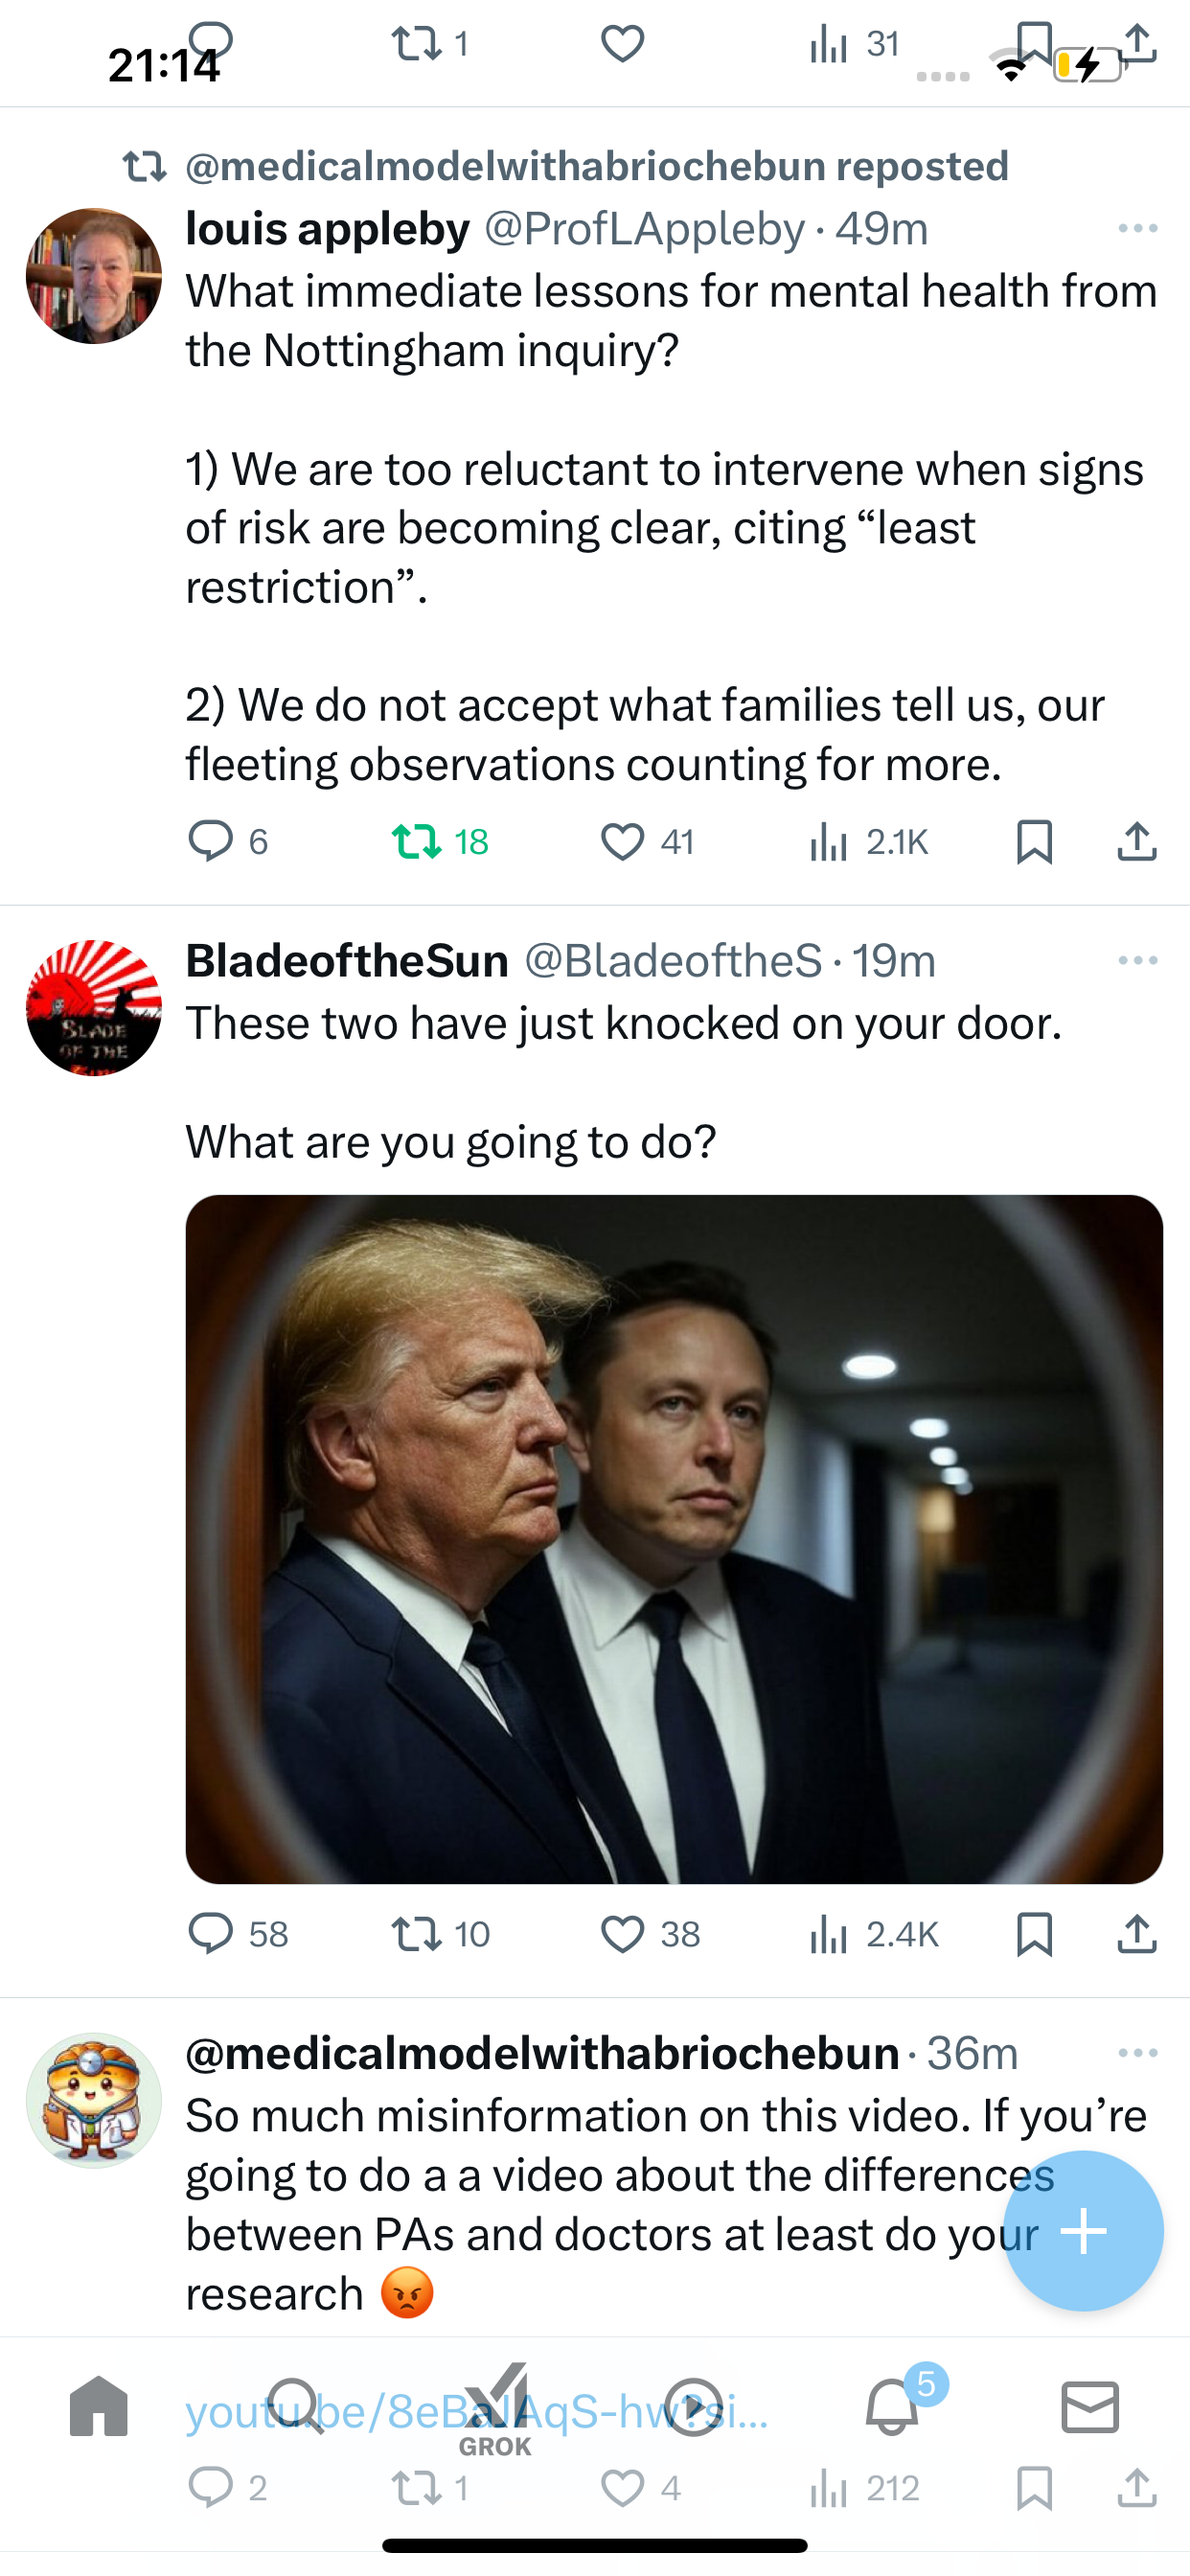Open the Home tab in bottom navigation
The width and height of the screenshot is (1190, 2576).
99,2406
